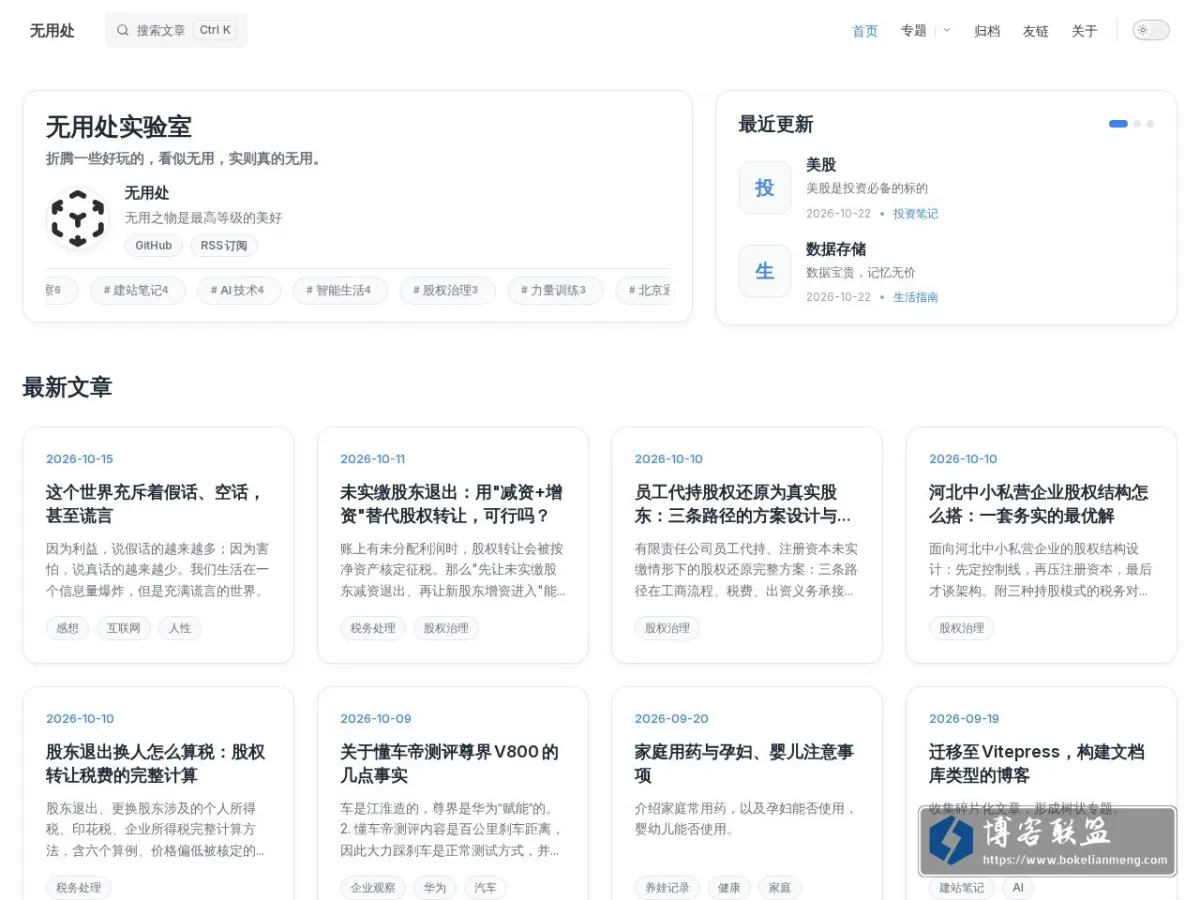Click the 健康 tag
The height and width of the screenshot is (900, 1200).
tap(730, 887)
